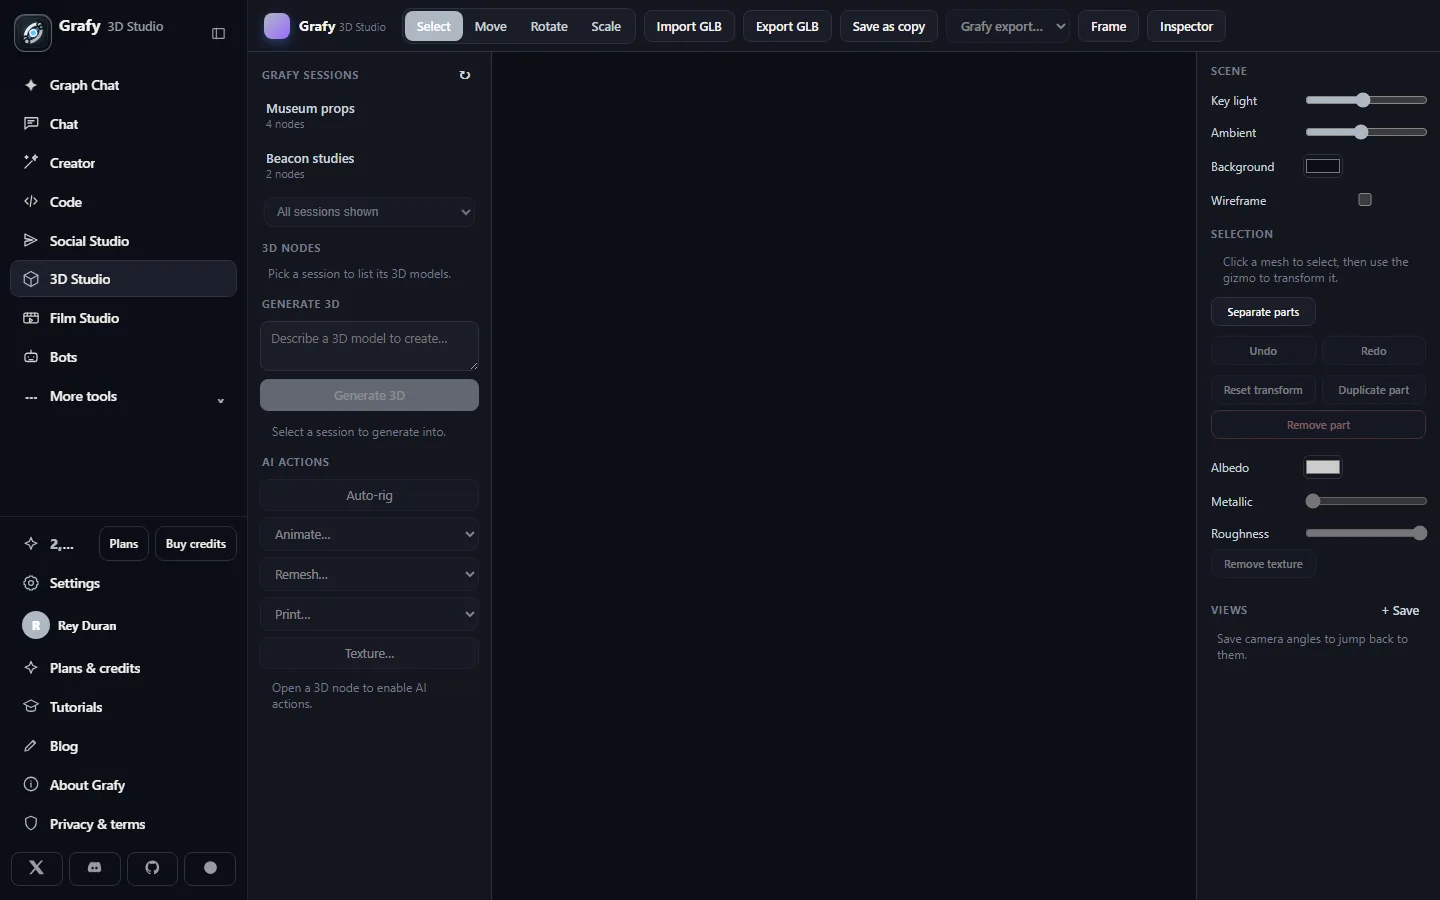Adjust the Metallic slider
This screenshot has height=900, width=1440.
(x=1366, y=501)
